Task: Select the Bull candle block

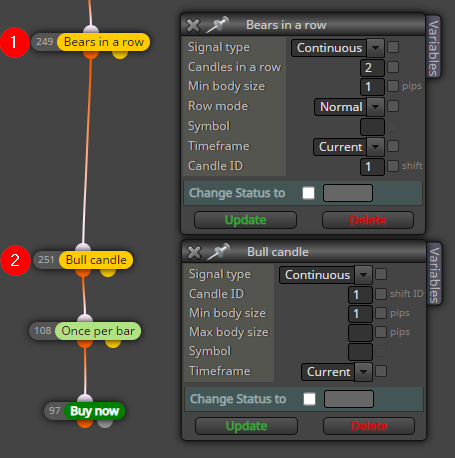Action: click(96, 260)
